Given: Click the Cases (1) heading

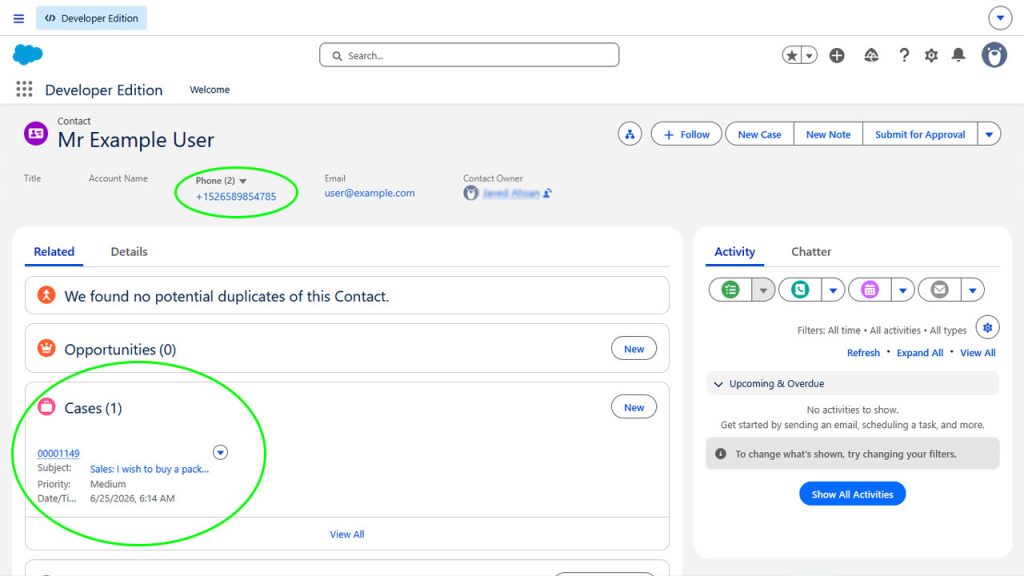Looking at the screenshot, I should coord(93,408).
